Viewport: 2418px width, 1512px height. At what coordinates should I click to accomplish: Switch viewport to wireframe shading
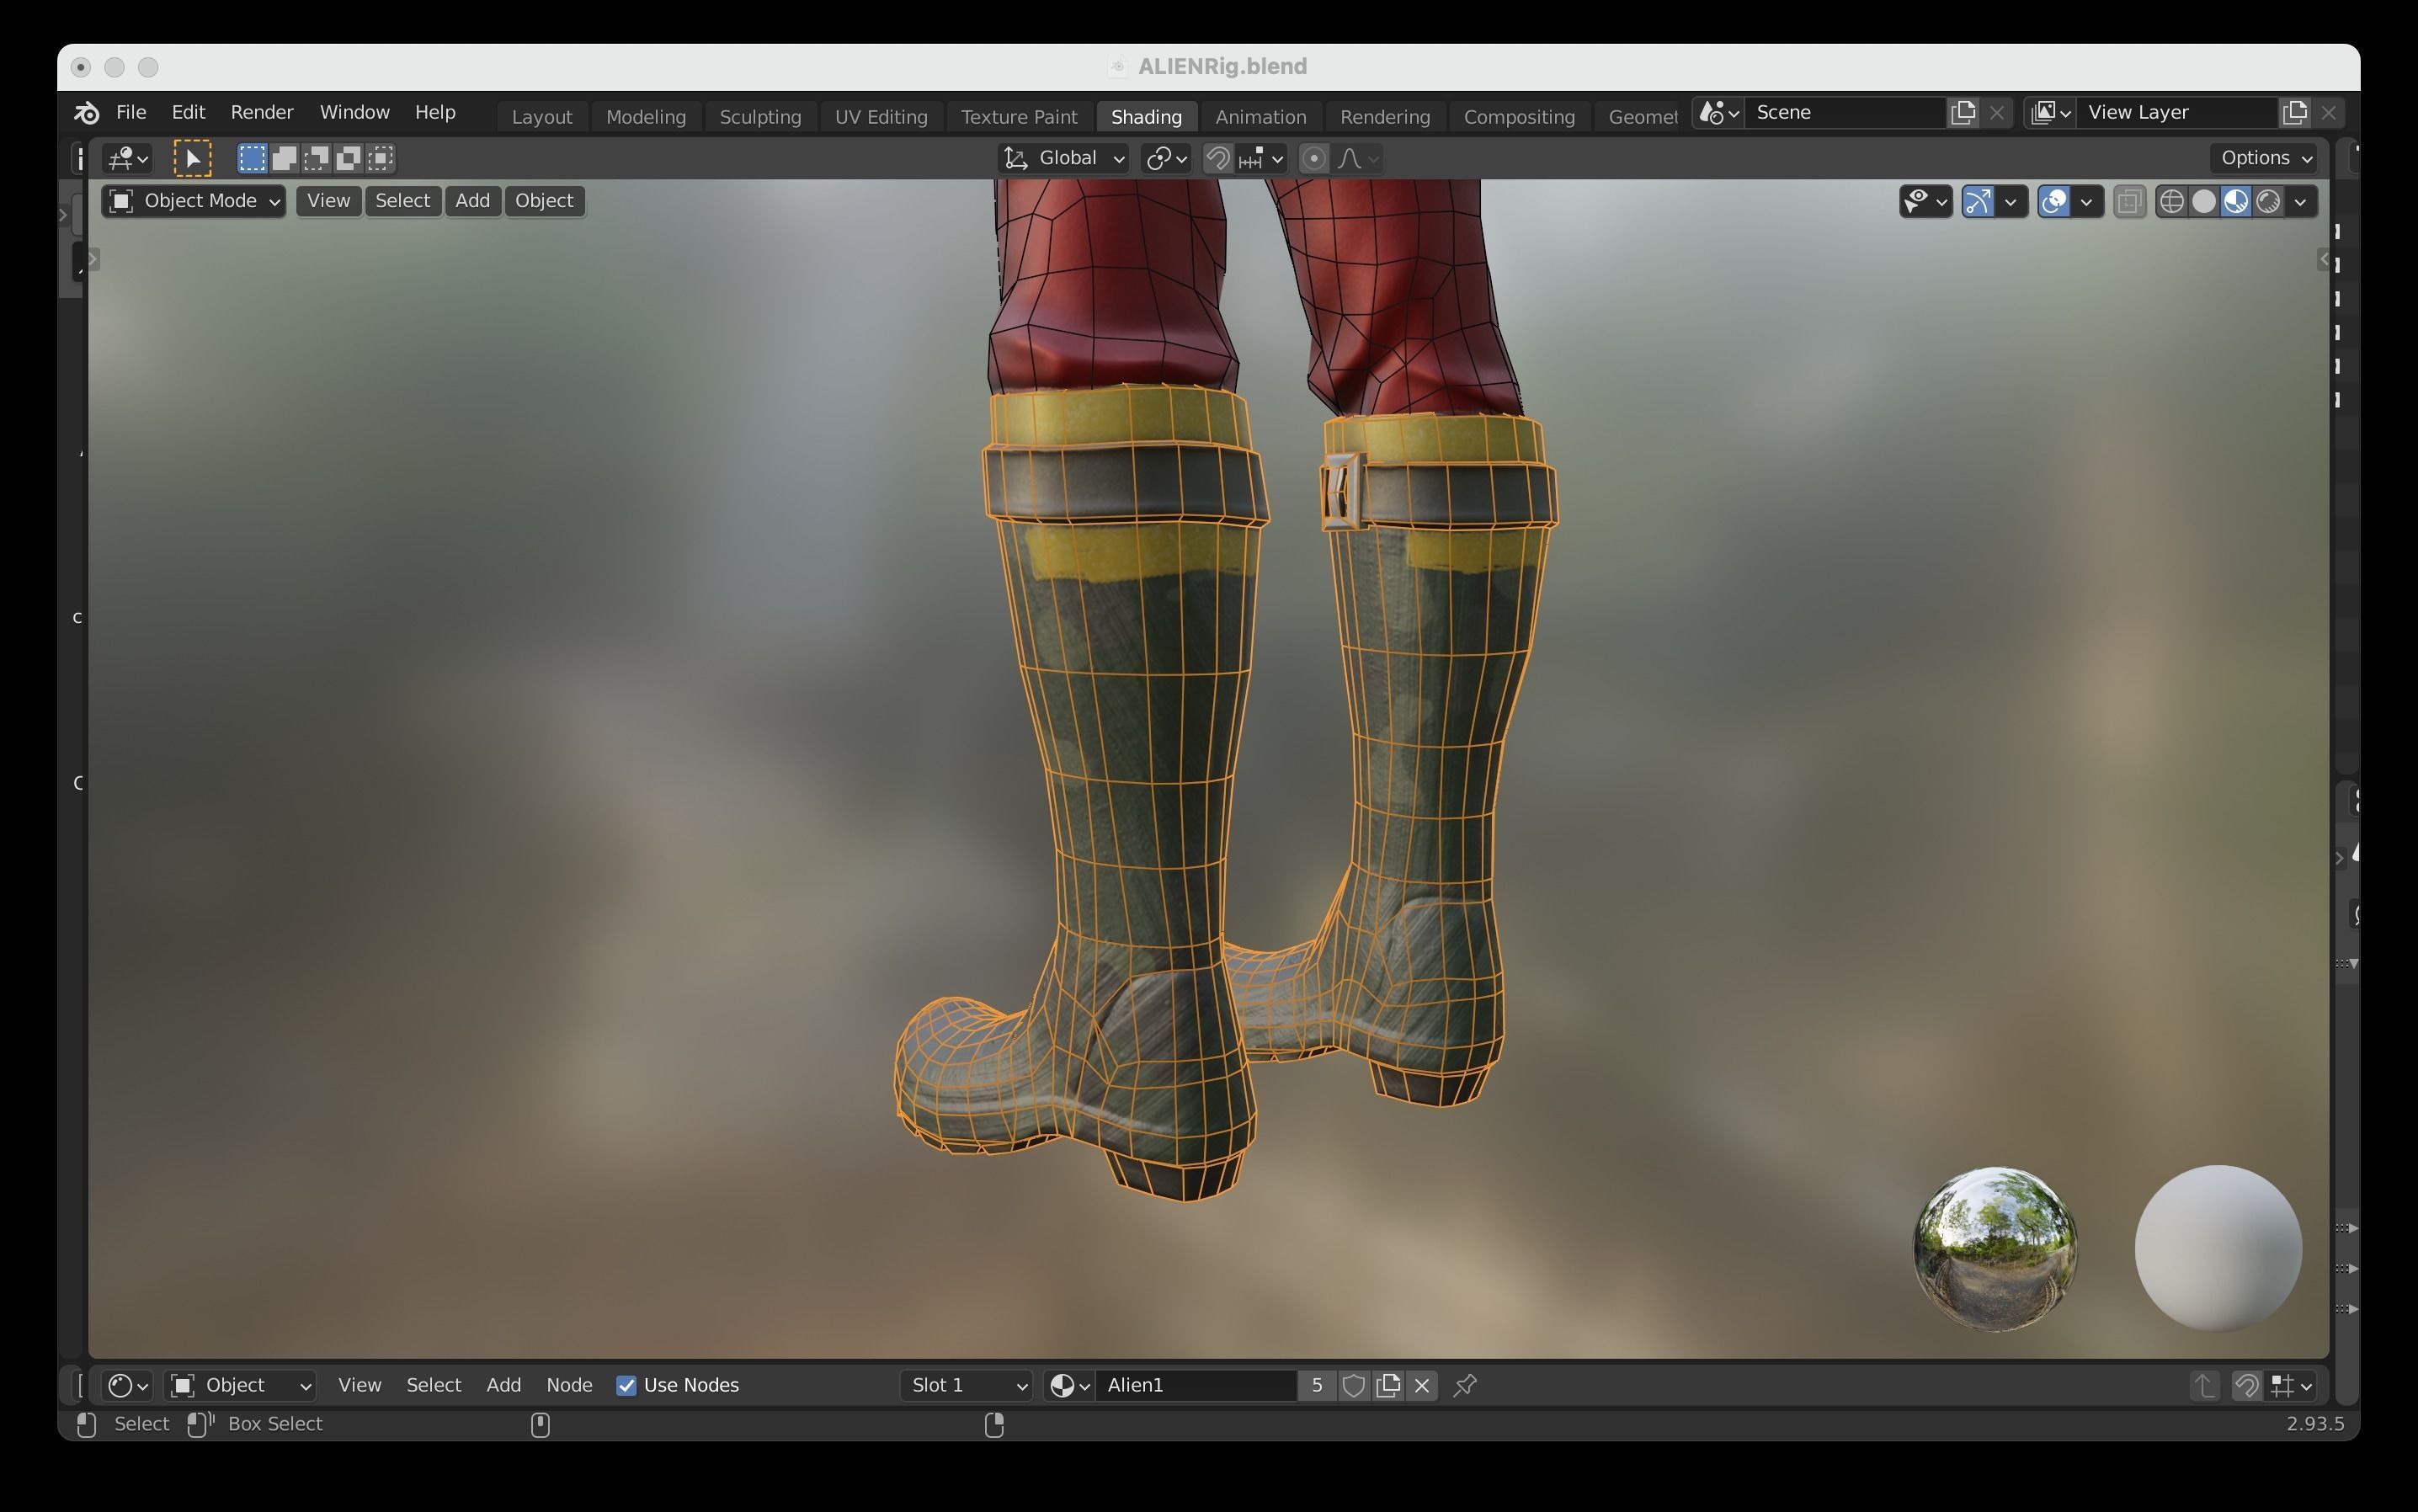2171,202
